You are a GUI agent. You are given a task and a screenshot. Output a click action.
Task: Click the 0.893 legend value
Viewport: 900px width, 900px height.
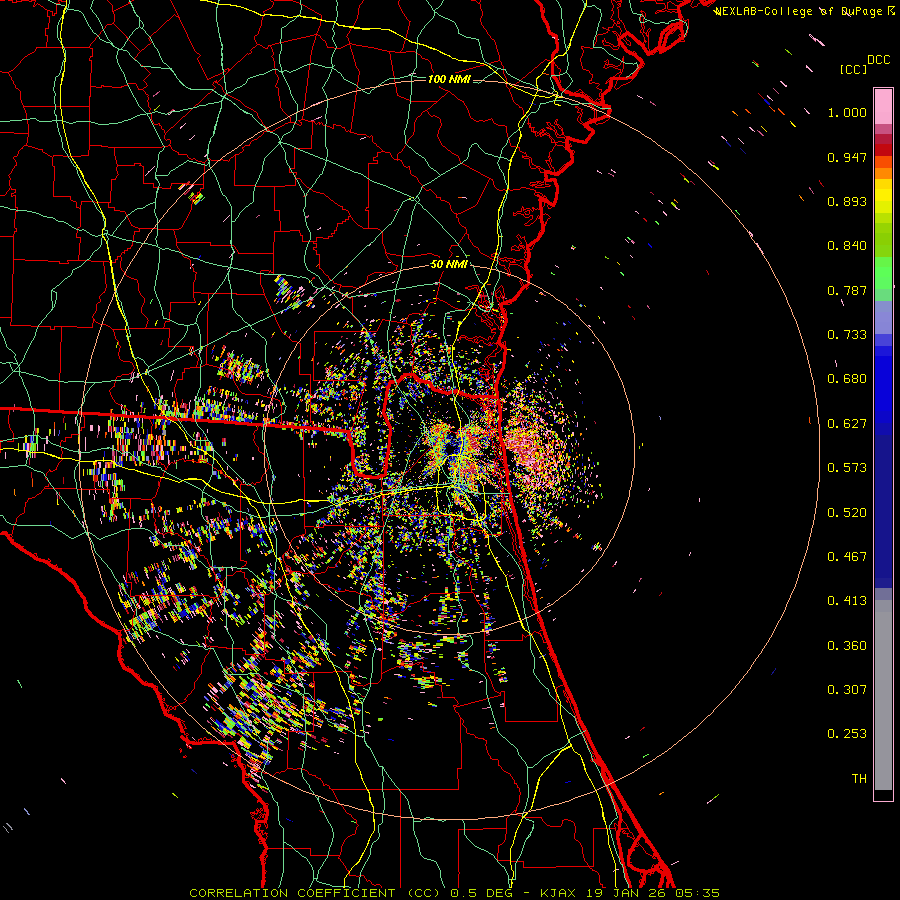tap(847, 202)
